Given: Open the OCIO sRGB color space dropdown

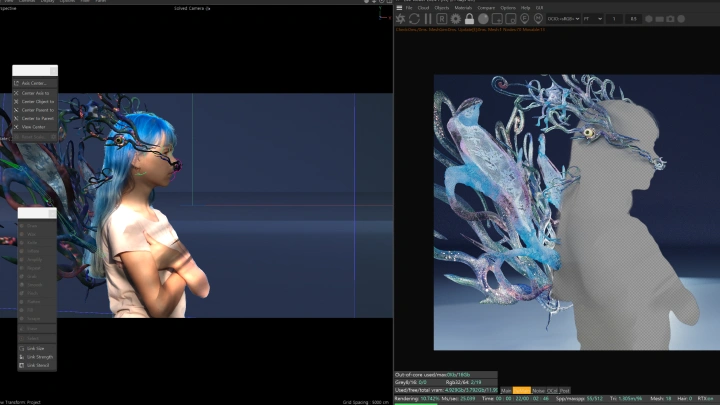Looking at the screenshot, I should point(565,19).
